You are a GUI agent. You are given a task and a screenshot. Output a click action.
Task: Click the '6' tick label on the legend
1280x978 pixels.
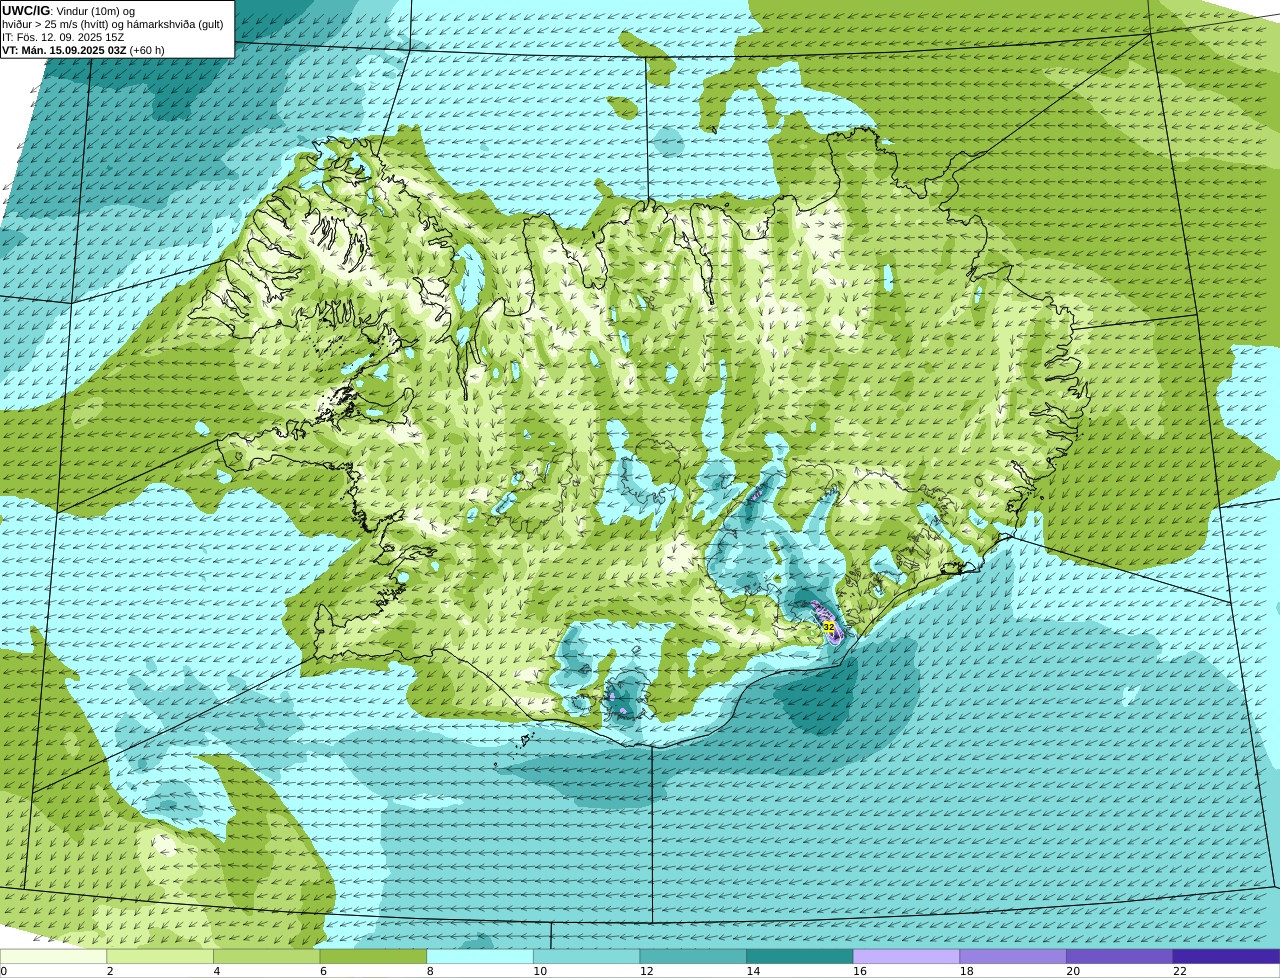(323, 971)
